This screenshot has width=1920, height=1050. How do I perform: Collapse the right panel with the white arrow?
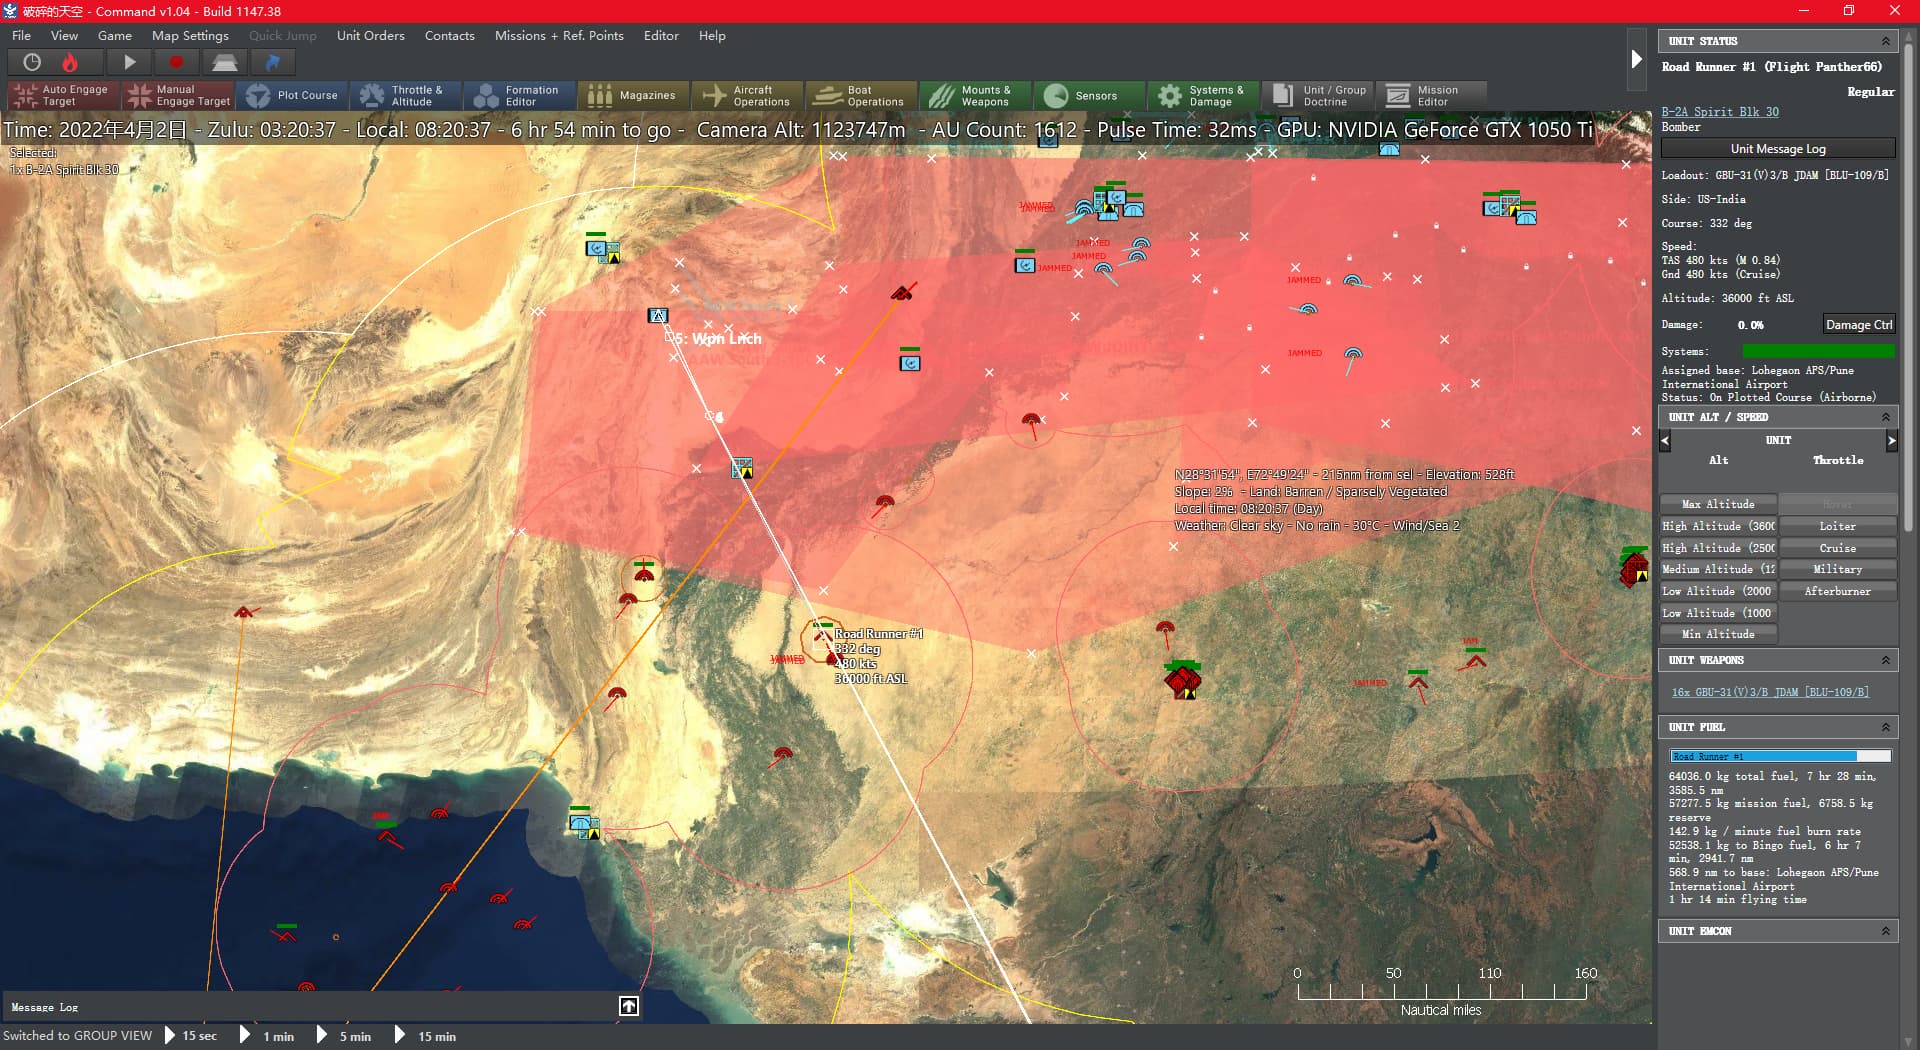click(1636, 59)
